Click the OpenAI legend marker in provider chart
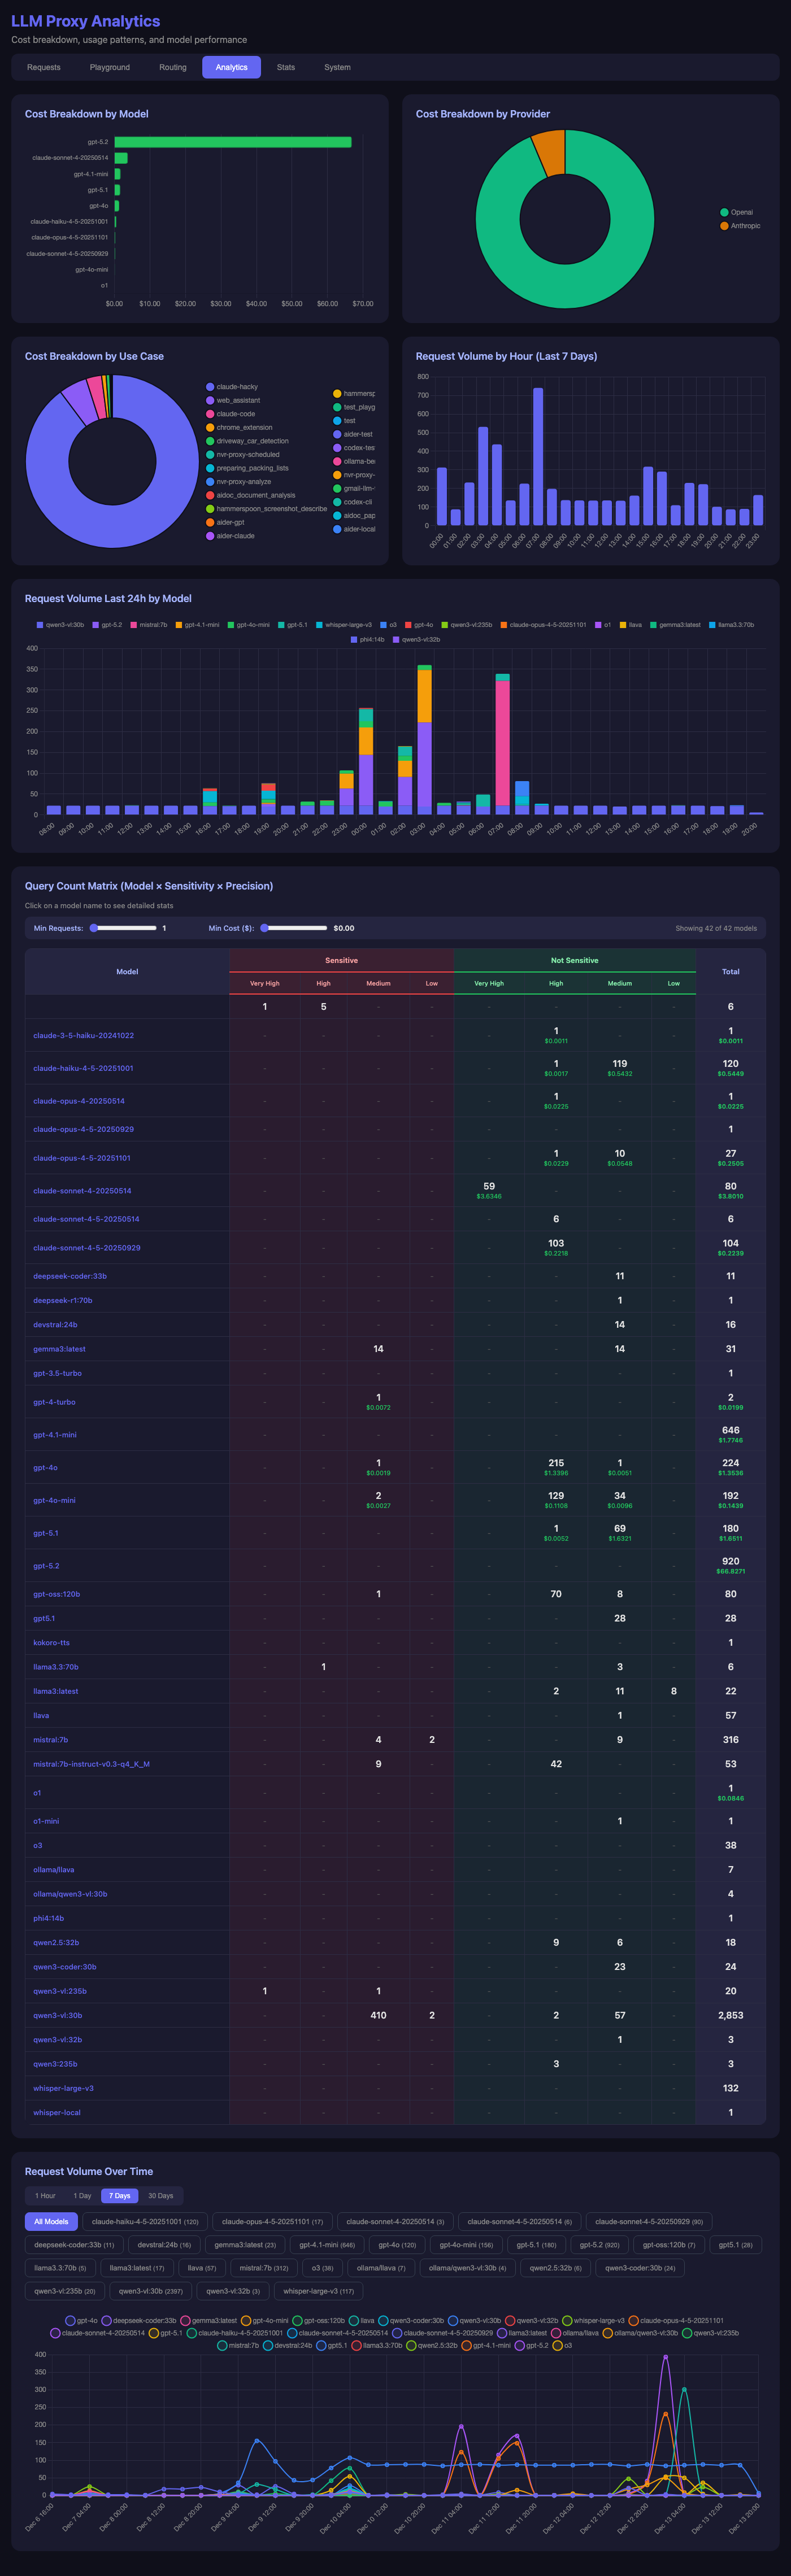Viewport: 791px width, 2576px height. (x=724, y=212)
